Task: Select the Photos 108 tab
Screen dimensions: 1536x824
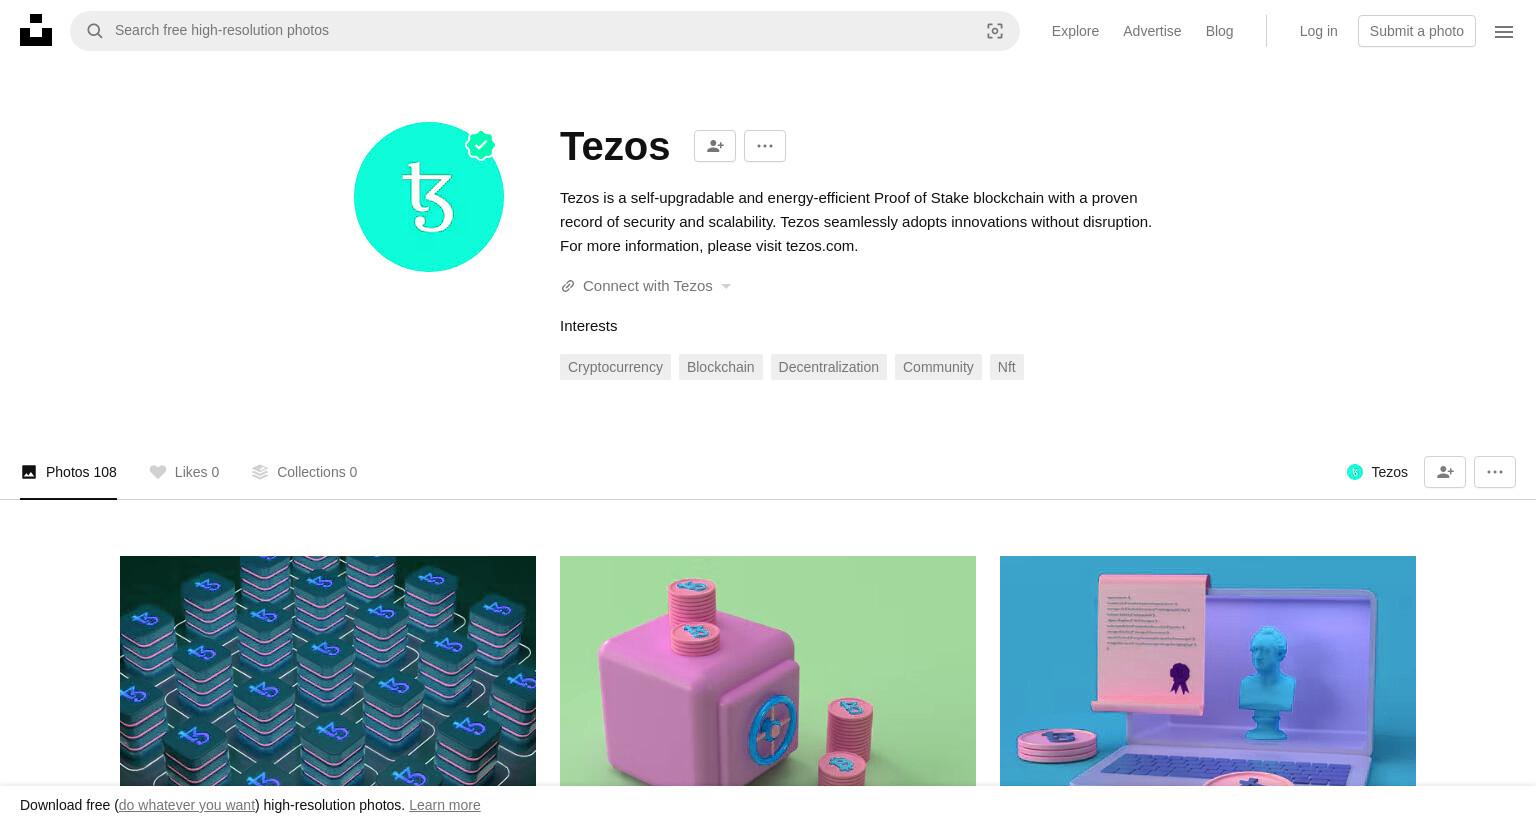Action: [x=69, y=472]
